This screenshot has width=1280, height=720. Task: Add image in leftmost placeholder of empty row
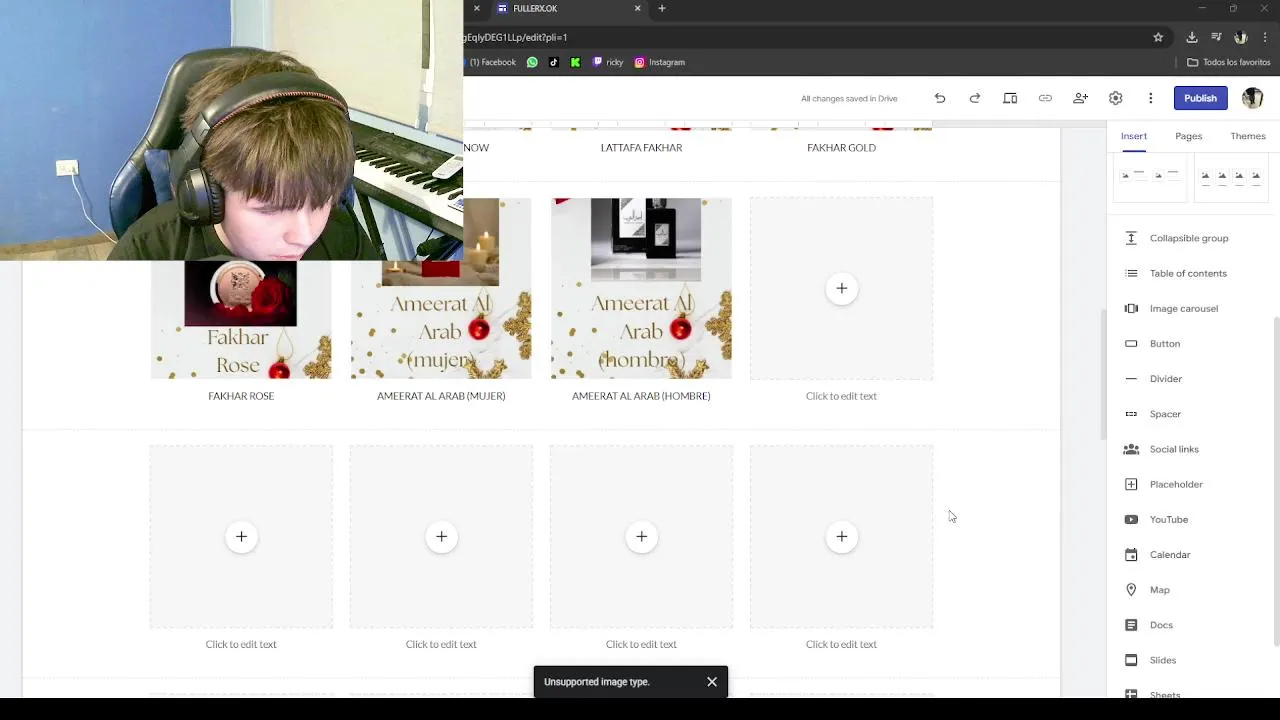[241, 537]
